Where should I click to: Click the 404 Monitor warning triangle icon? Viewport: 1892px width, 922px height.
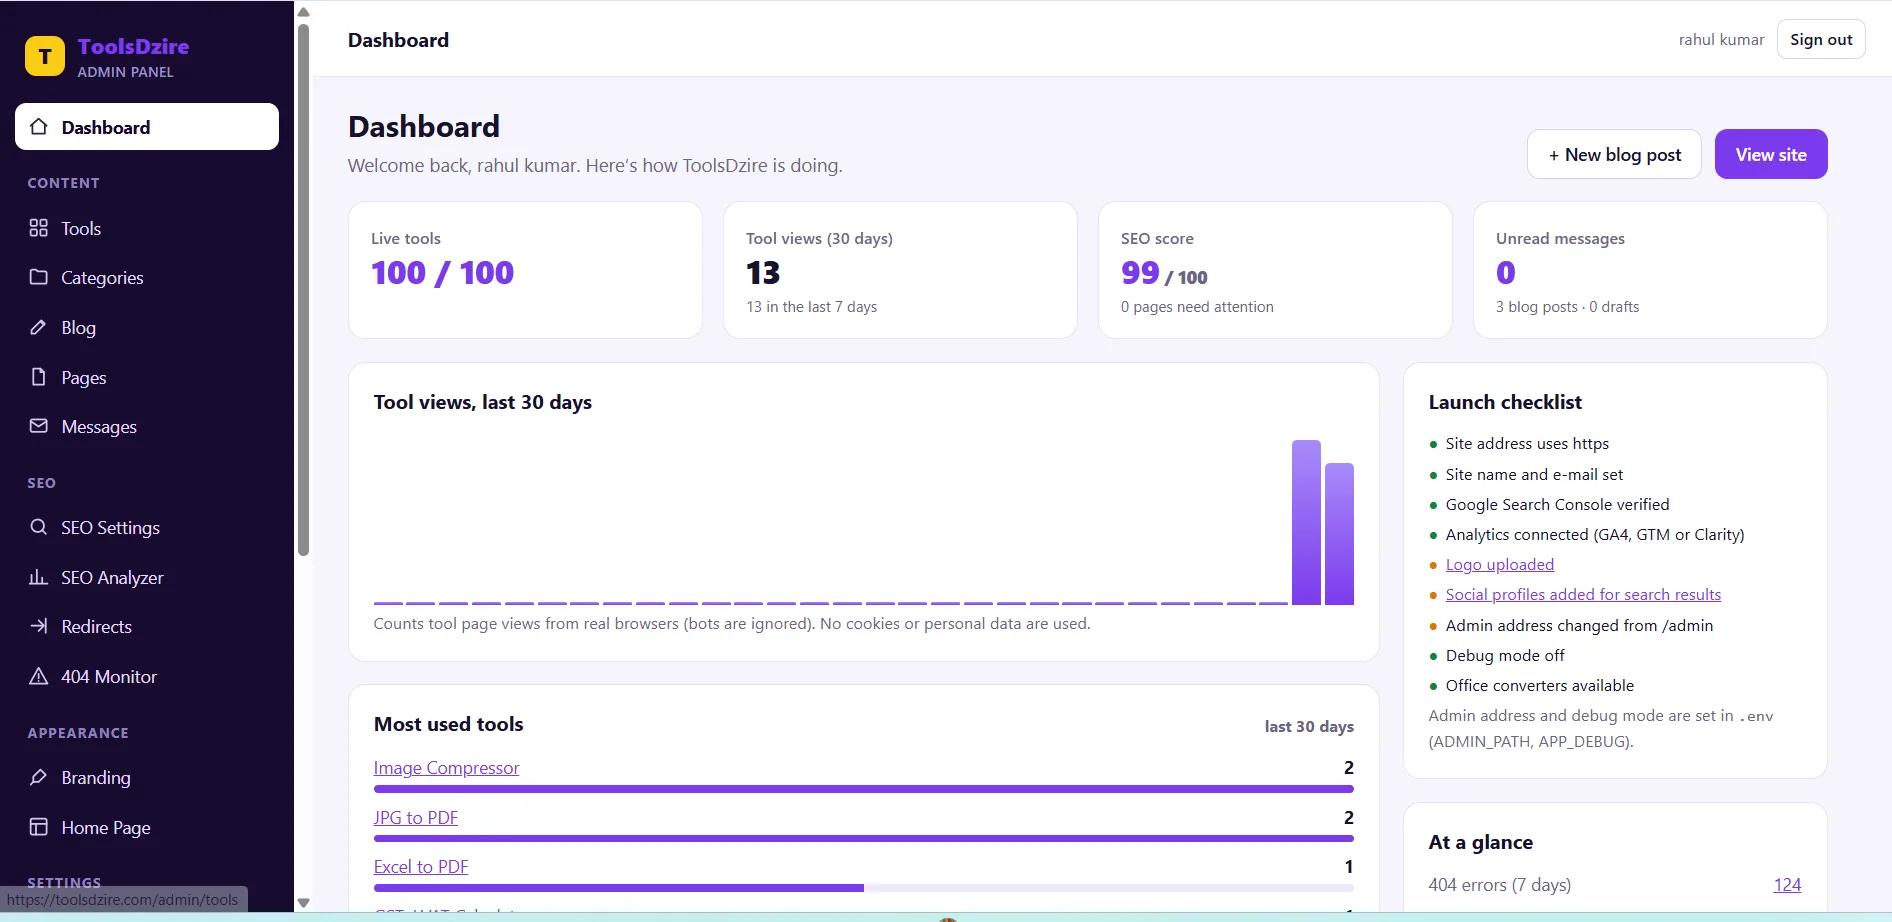pyautogui.click(x=39, y=676)
